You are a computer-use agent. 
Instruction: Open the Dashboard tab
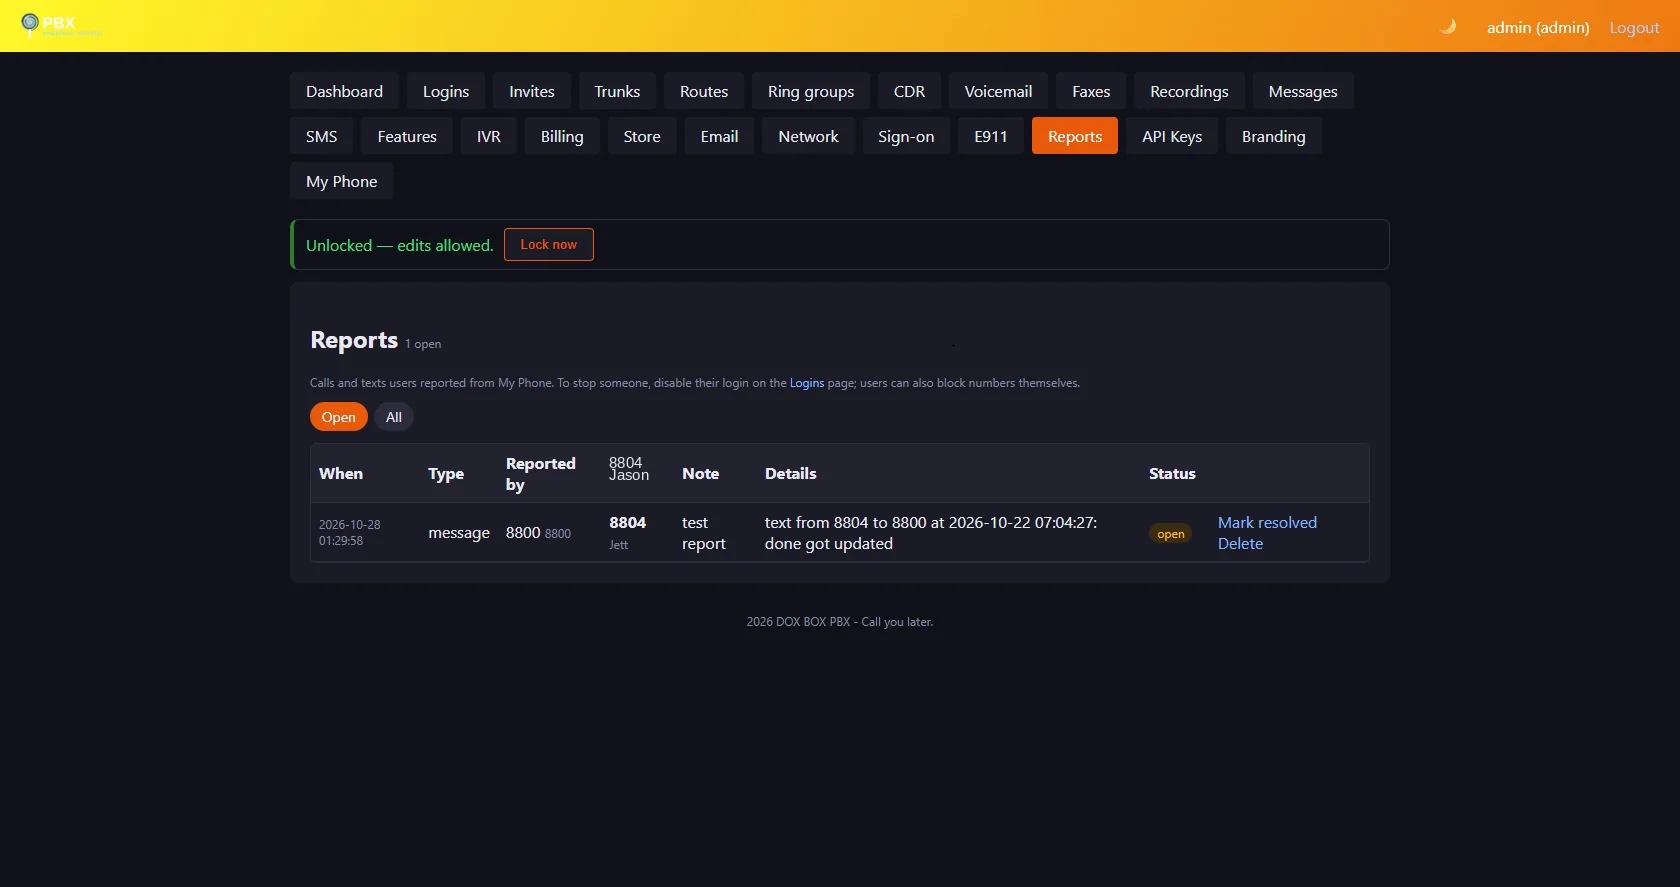pyautogui.click(x=344, y=91)
